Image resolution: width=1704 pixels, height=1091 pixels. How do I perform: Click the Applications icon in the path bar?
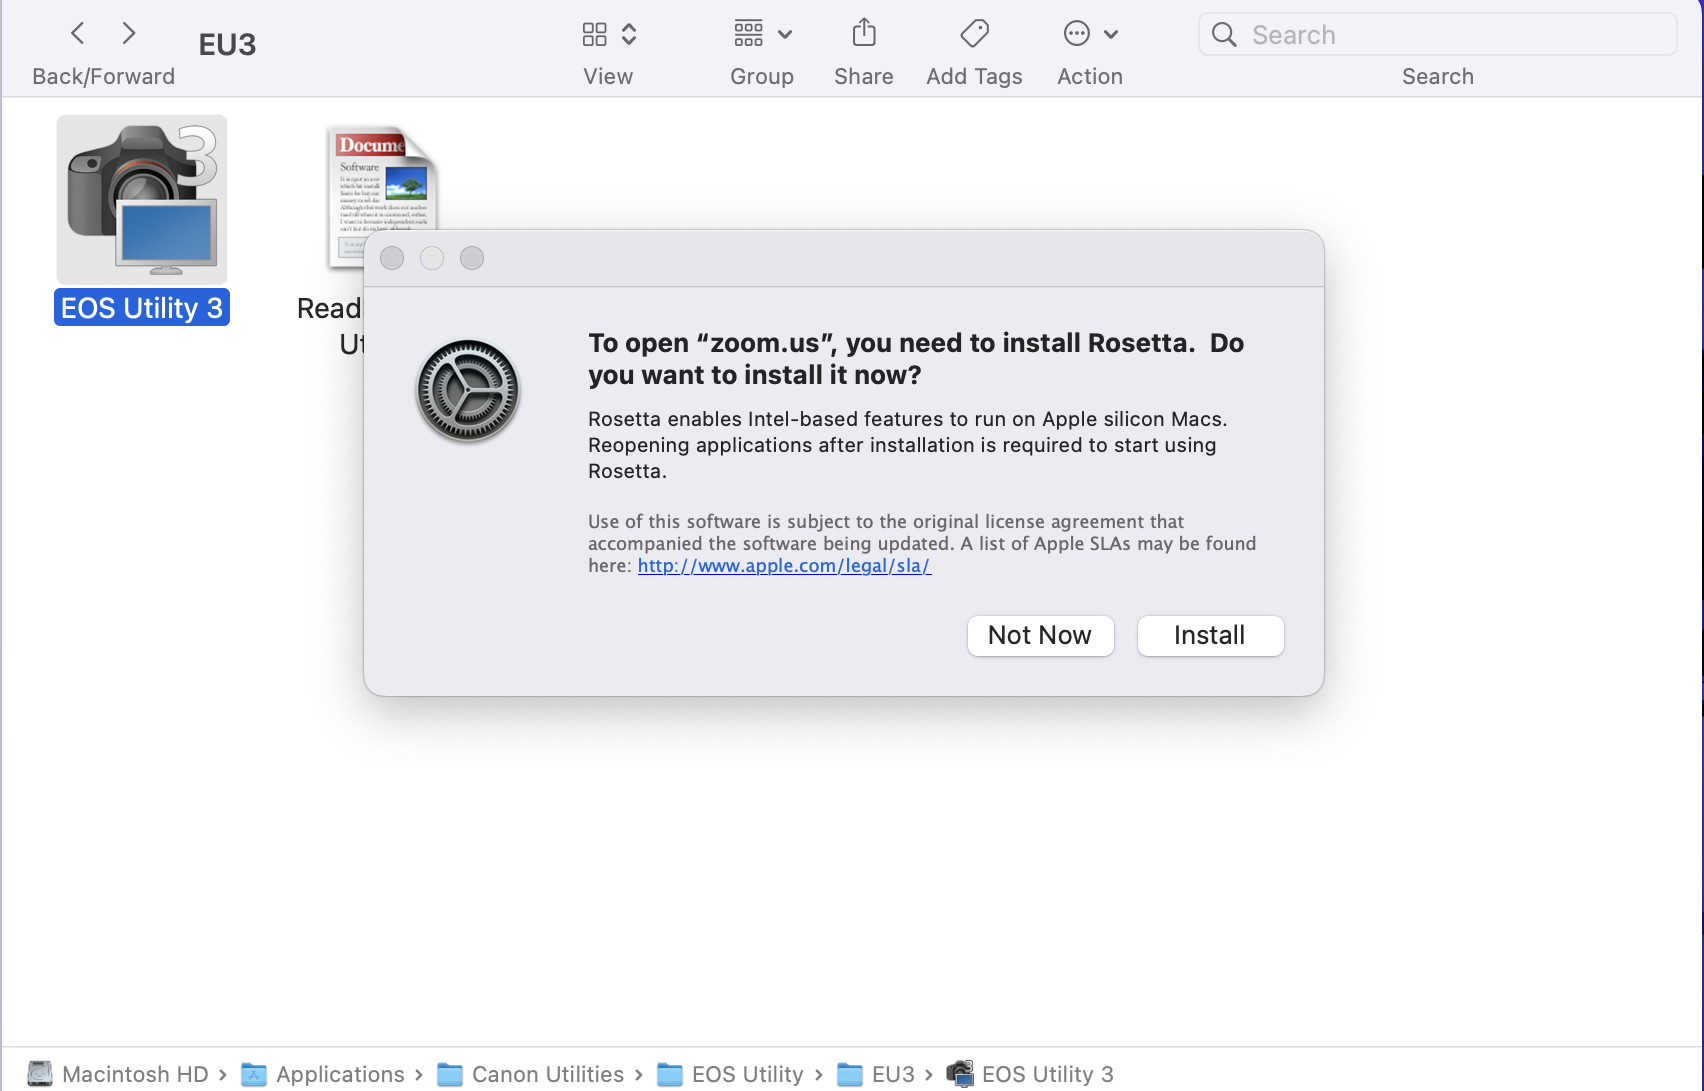click(254, 1073)
